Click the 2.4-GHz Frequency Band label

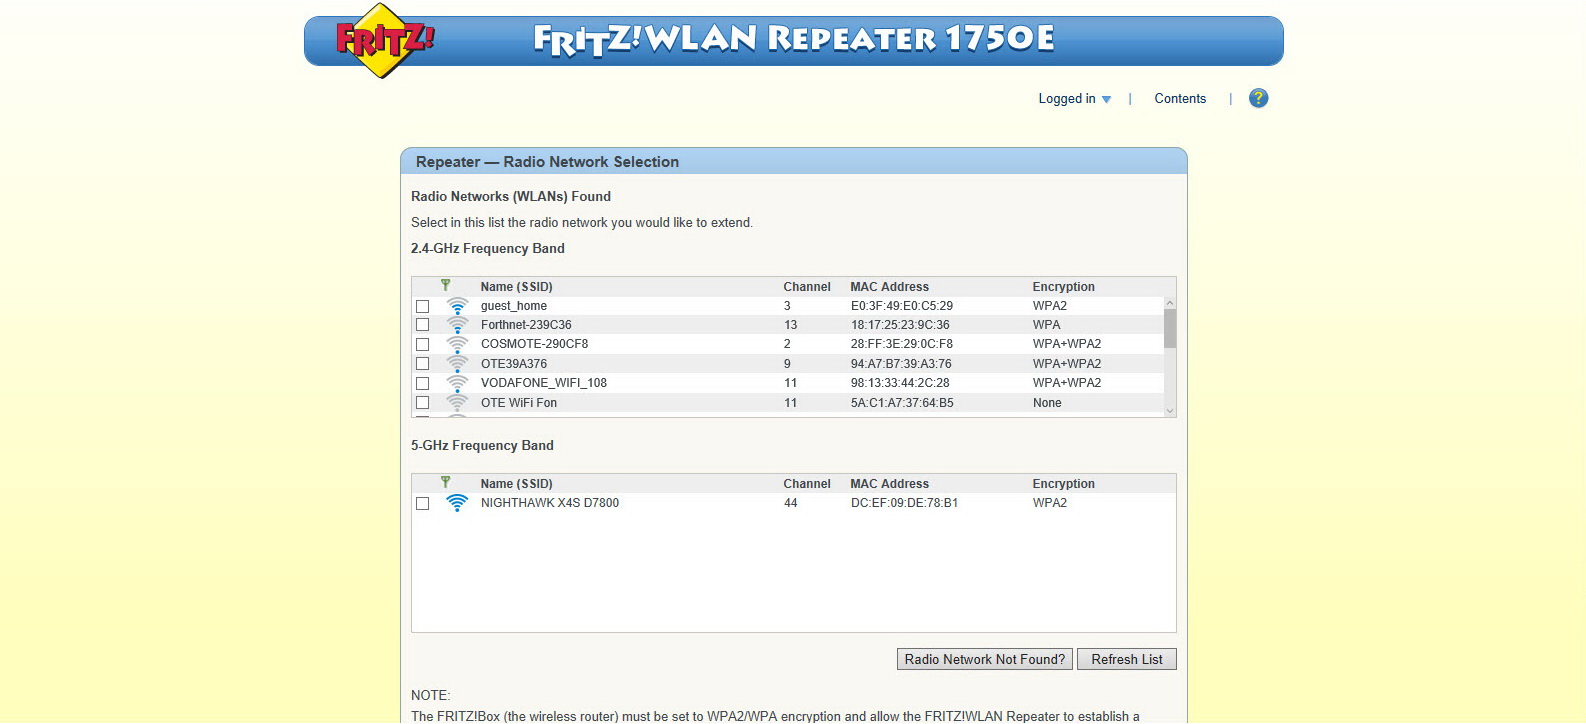pyautogui.click(x=488, y=249)
